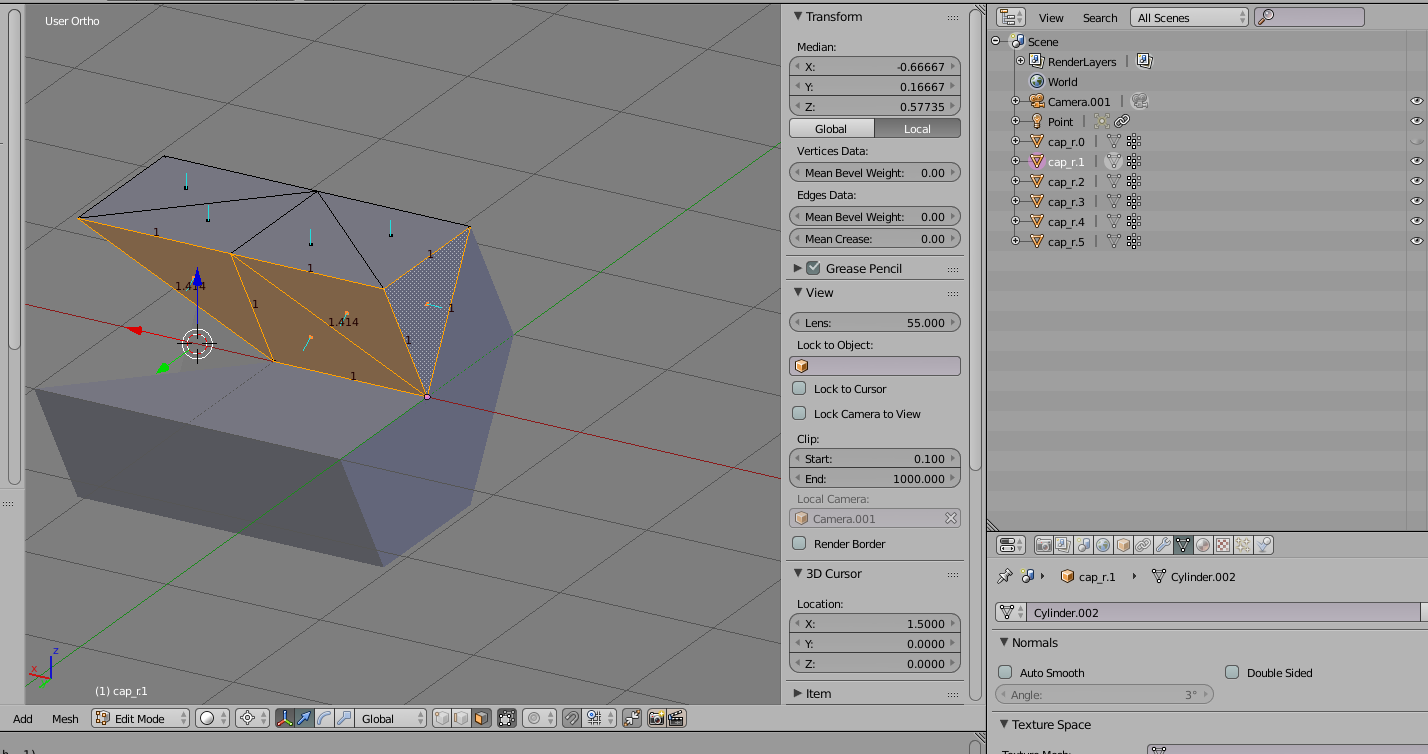Open the Particles sparkle properties tab

(1243, 545)
